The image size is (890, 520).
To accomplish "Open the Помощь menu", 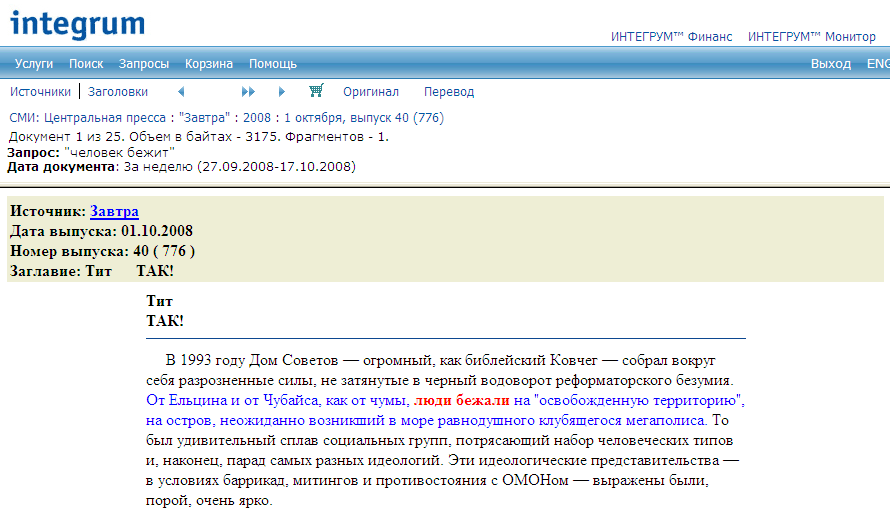I will click(273, 64).
